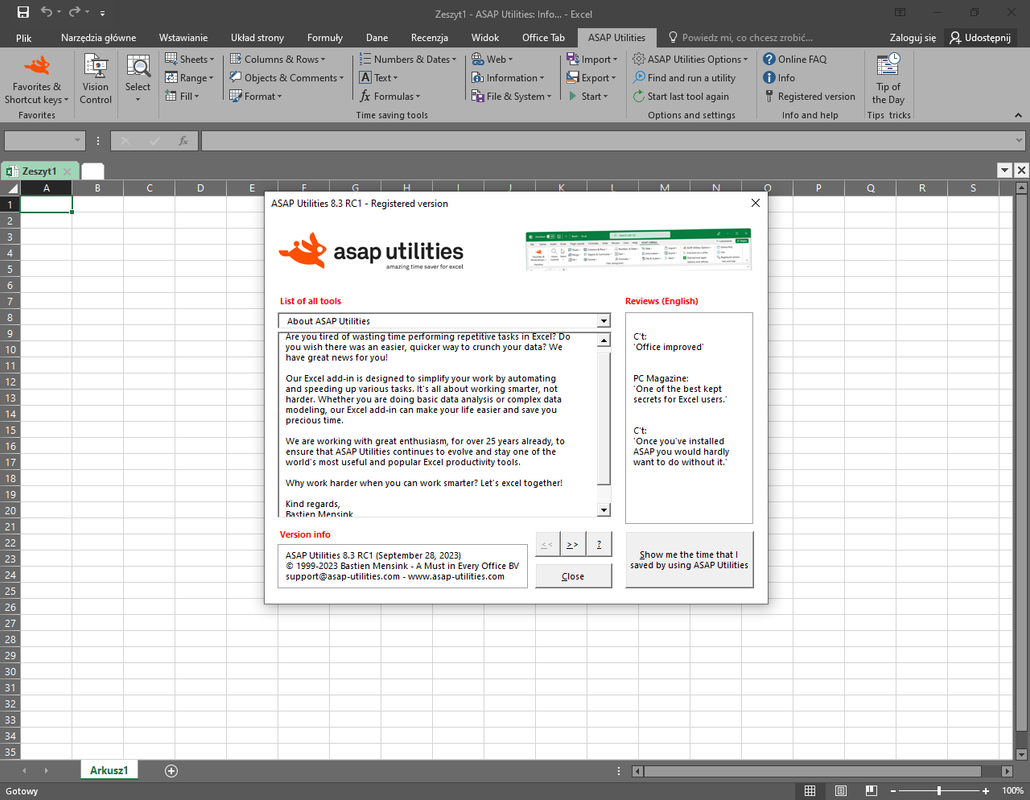Click the question mark button in dialog
1030x800 pixels.
click(599, 544)
